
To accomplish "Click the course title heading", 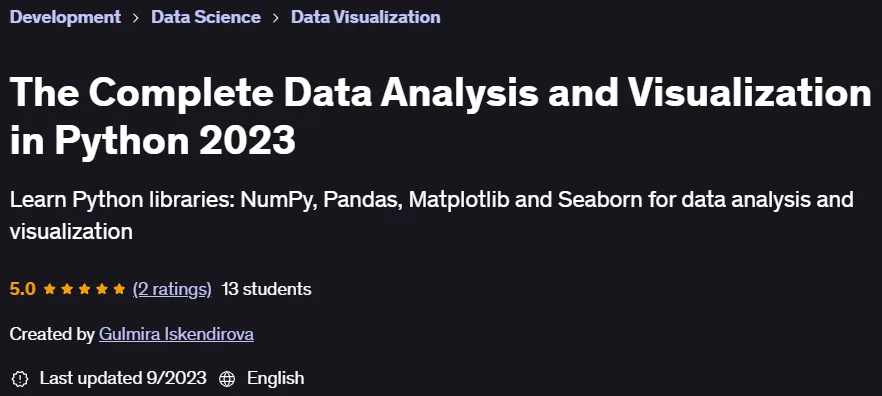I will pyautogui.click(x=440, y=117).
